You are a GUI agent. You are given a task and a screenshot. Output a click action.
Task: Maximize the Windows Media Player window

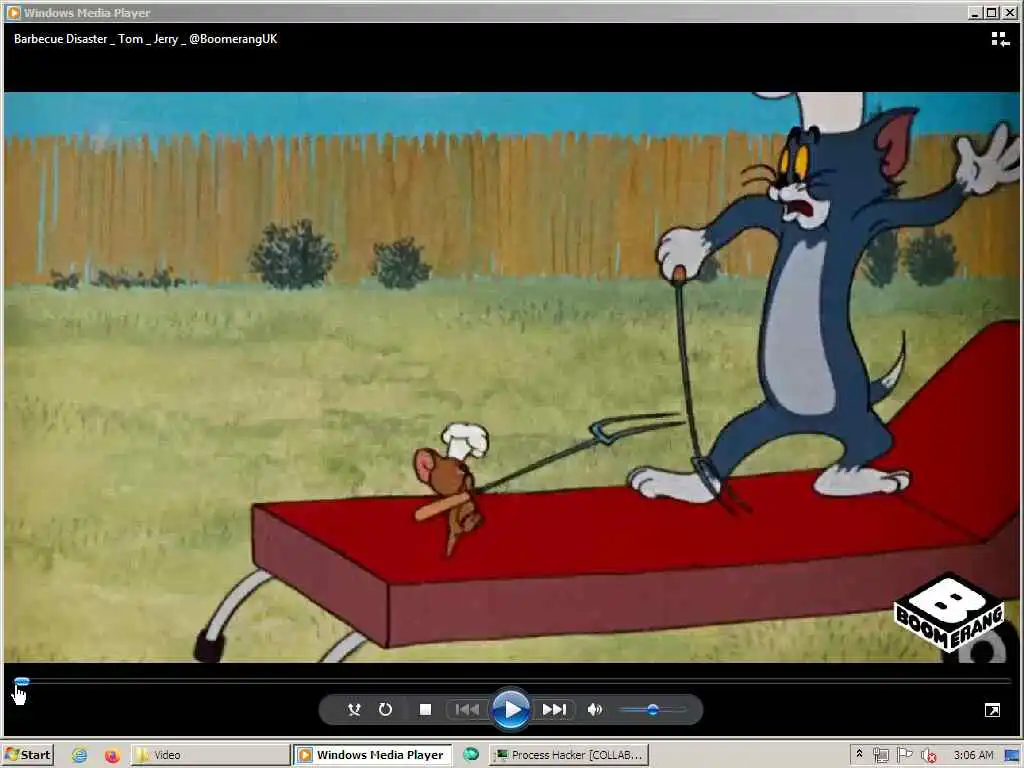tap(991, 12)
